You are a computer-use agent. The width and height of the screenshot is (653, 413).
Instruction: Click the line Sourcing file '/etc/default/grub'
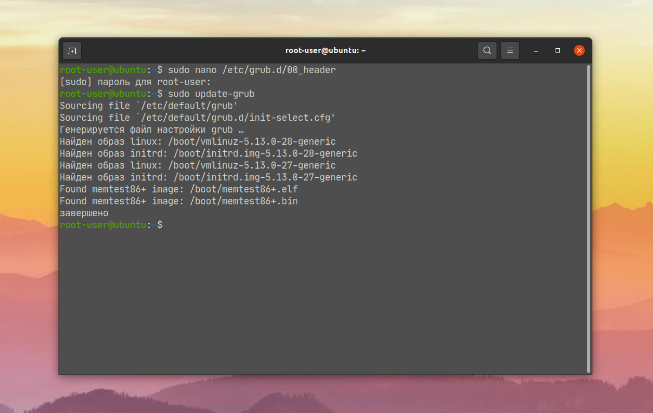(x=149, y=106)
